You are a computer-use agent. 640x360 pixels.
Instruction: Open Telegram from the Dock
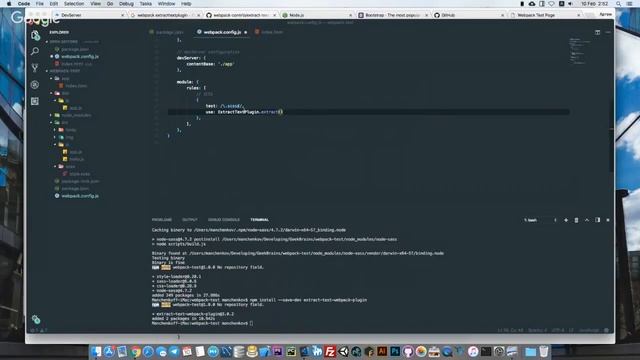click(x=174, y=351)
